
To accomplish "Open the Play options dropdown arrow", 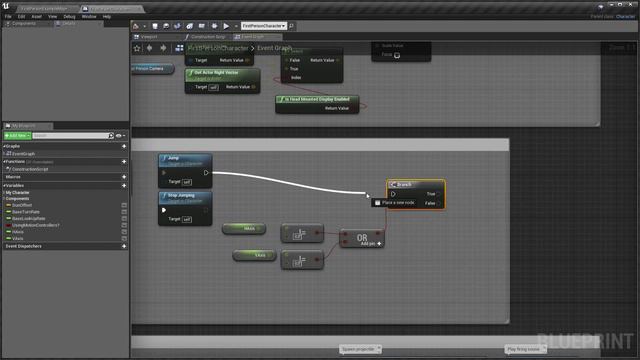I will point(236,27).
